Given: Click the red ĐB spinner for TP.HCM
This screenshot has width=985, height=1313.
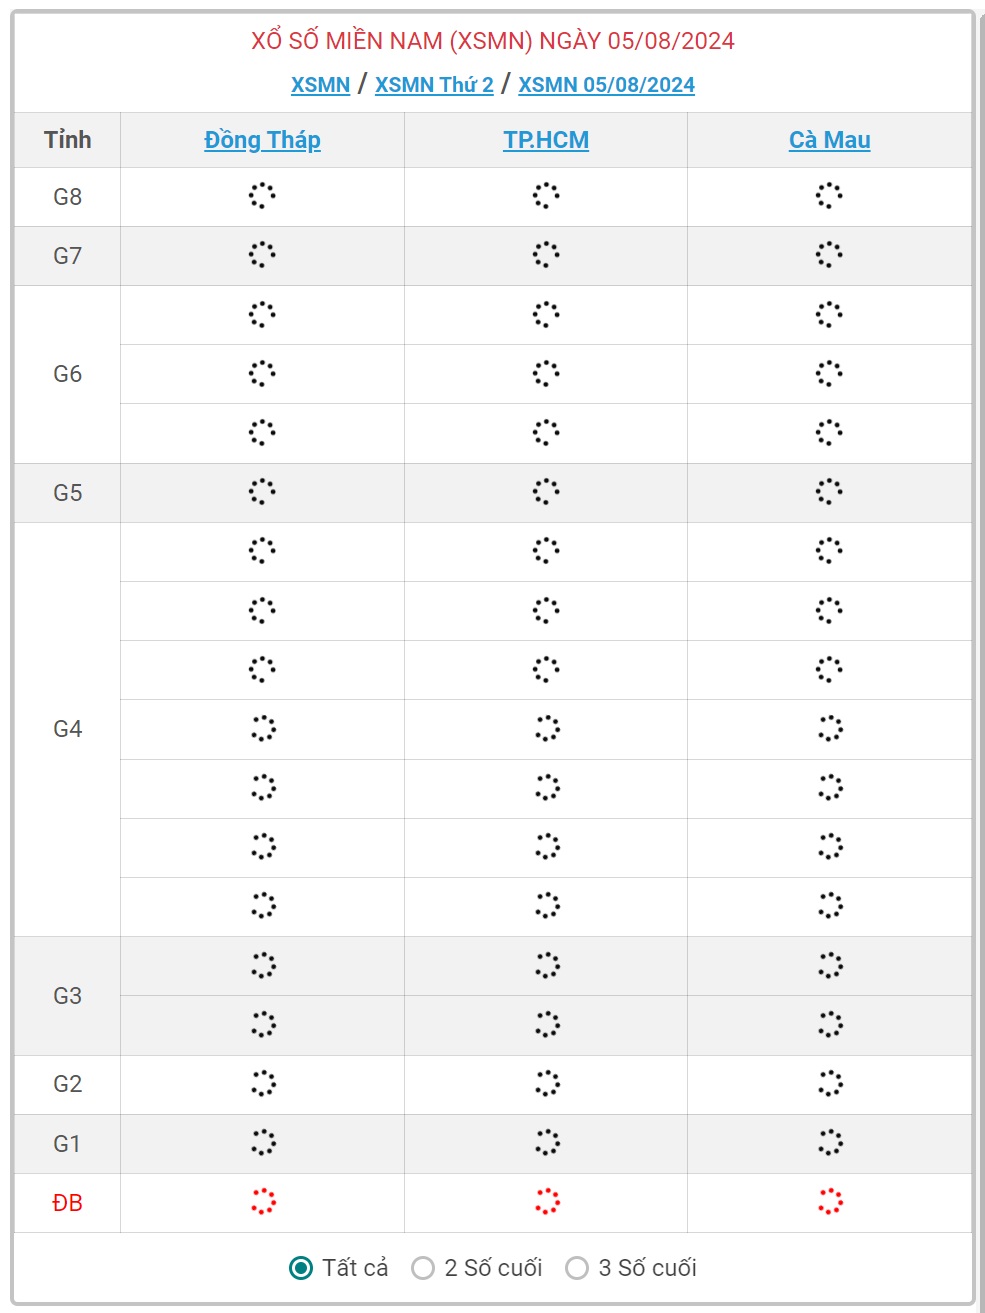Looking at the screenshot, I should coord(547,1202).
